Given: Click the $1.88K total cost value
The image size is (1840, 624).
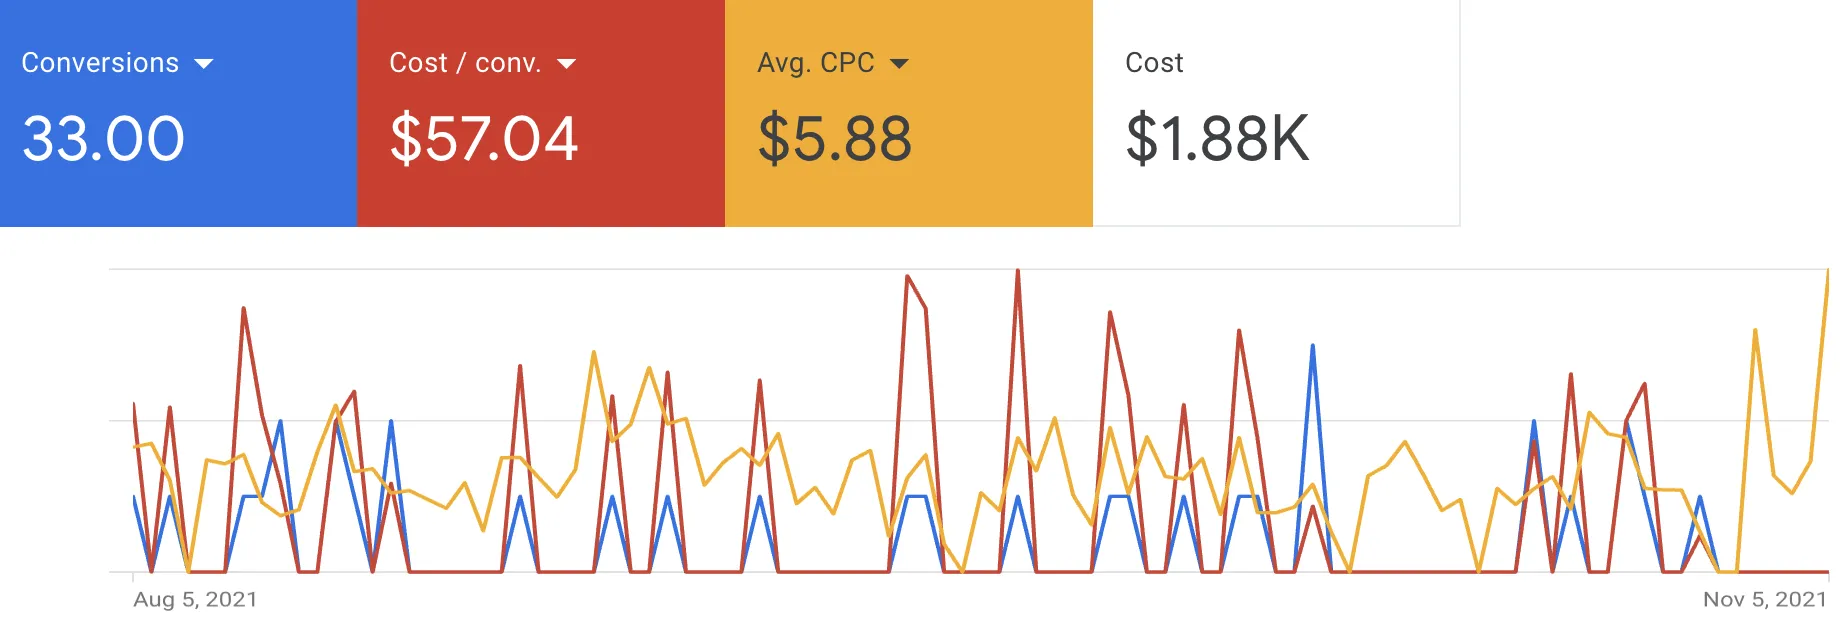Looking at the screenshot, I should (1217, 138).
